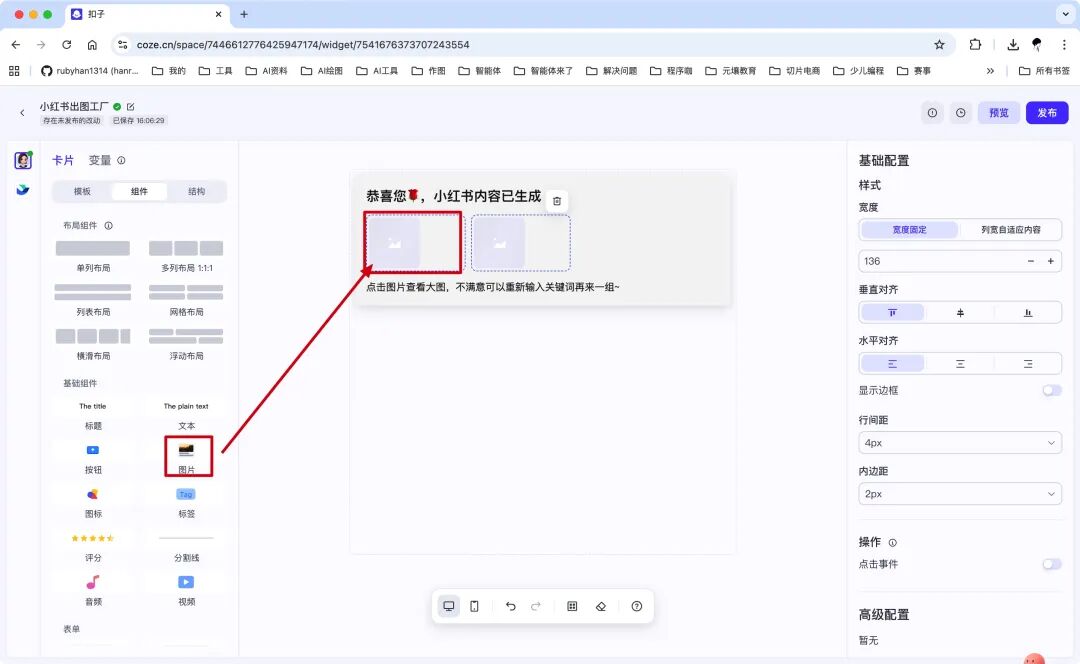Open the 组件 tab
The image size is (1080, 664).
139,191
